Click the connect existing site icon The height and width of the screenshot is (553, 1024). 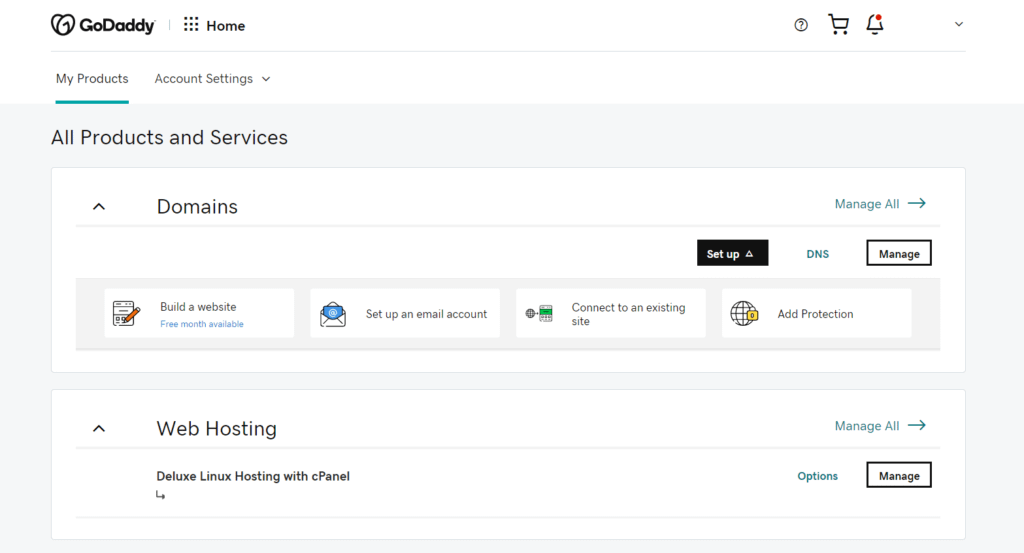pos(539,313)
